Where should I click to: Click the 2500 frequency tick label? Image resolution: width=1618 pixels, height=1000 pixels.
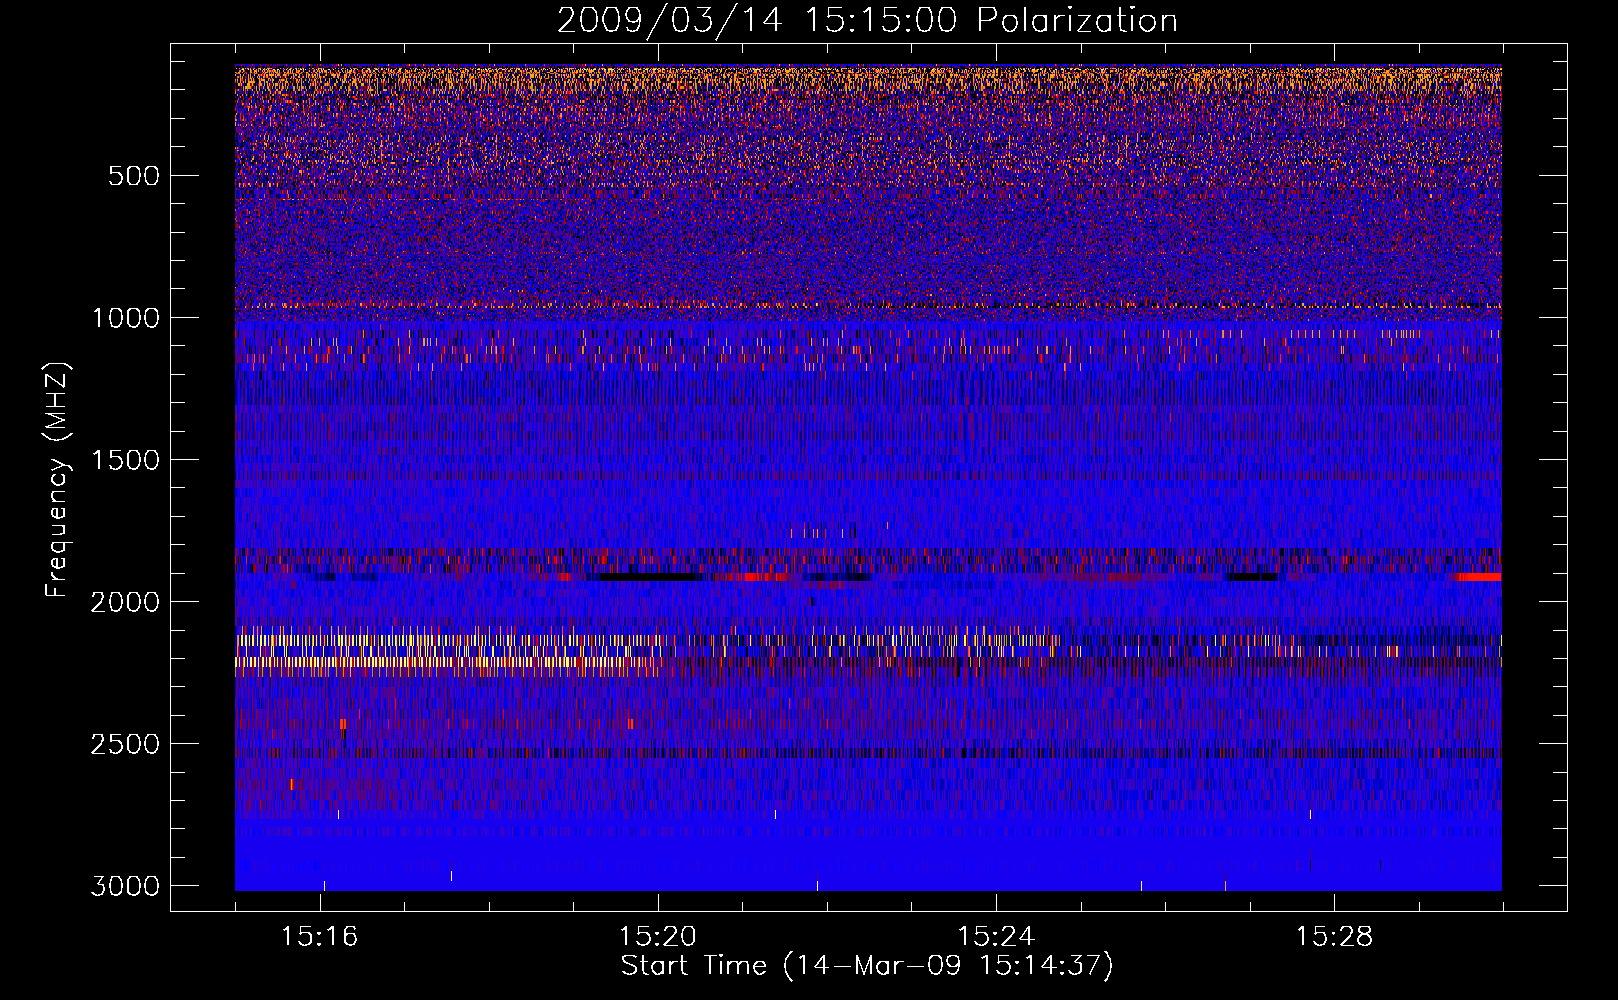pyautogui.click(x=125, y=744)
